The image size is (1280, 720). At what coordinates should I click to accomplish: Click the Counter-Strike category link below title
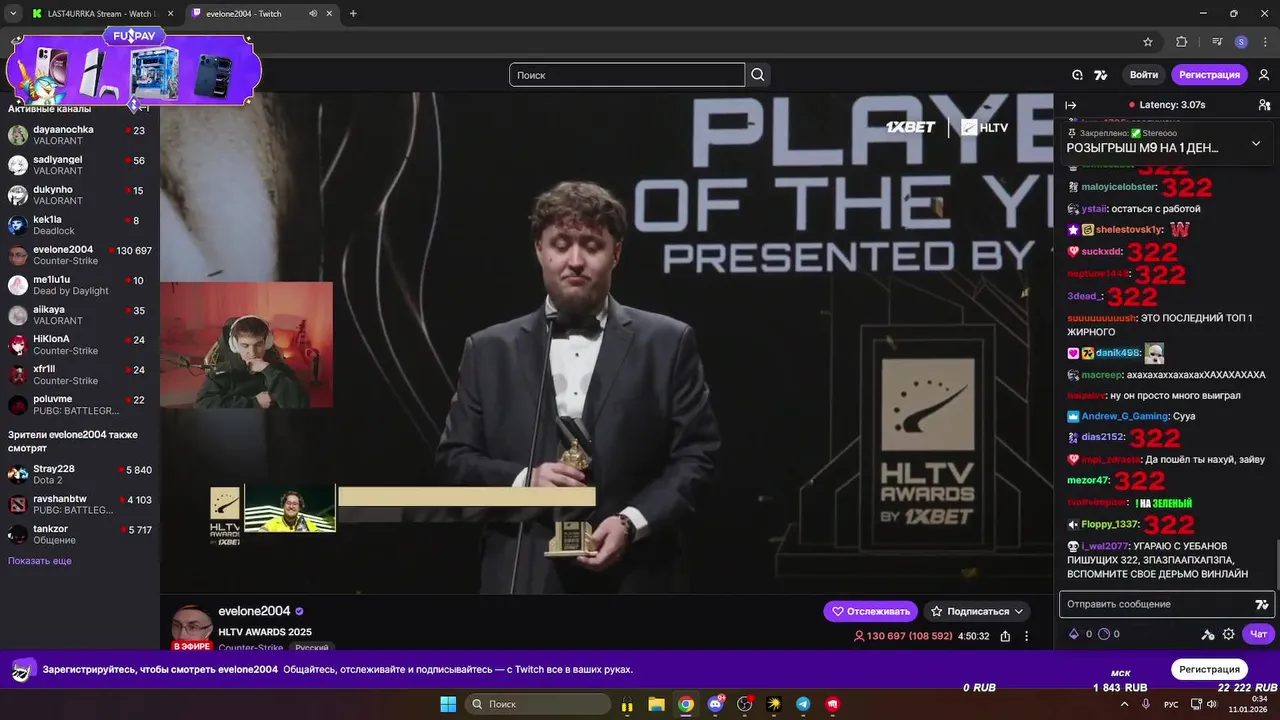pyautogui.click(x=250, y=648)
